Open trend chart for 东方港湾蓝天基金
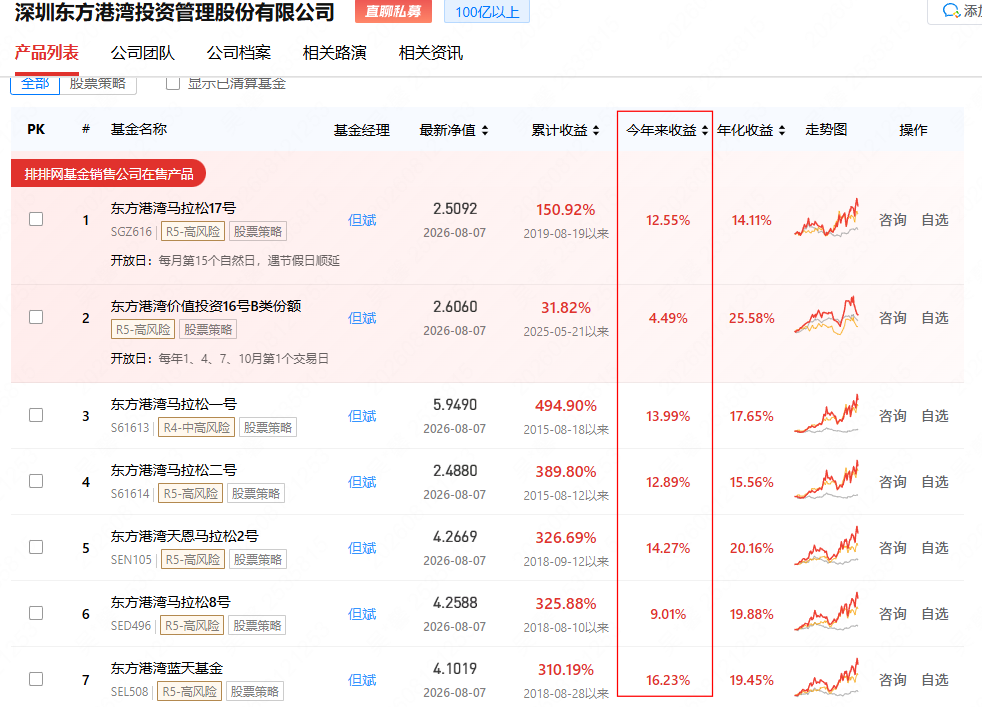This screenshot has width=982, height=707. [x=826, y=678]
